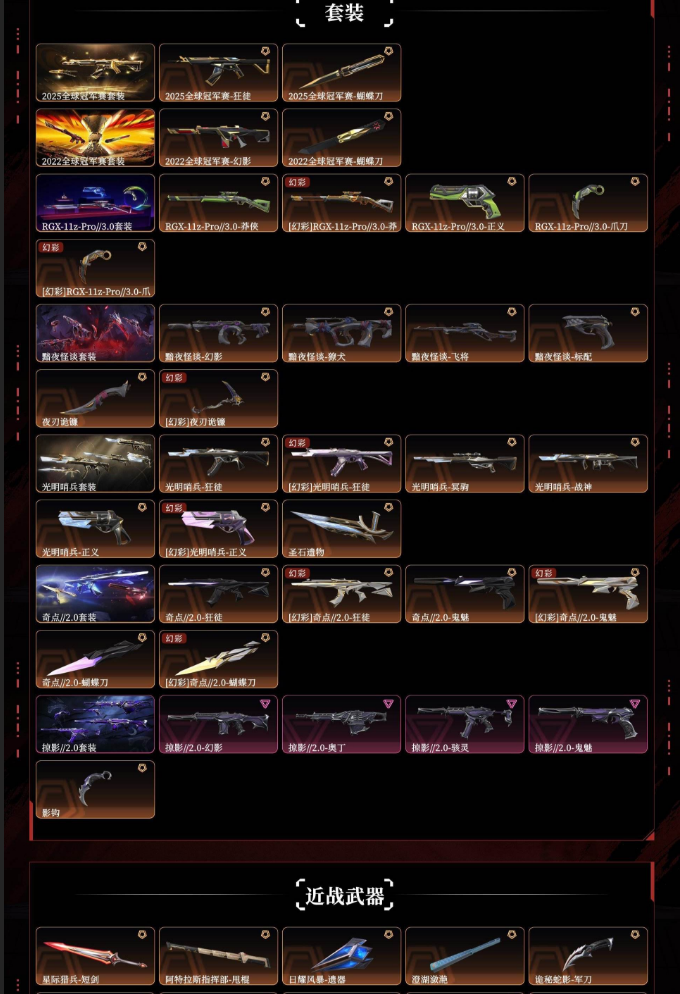
Task: Select the 黯夜怪谈-幻影 weapon skin
Action: pyautogui.click(x=219, y=333)
